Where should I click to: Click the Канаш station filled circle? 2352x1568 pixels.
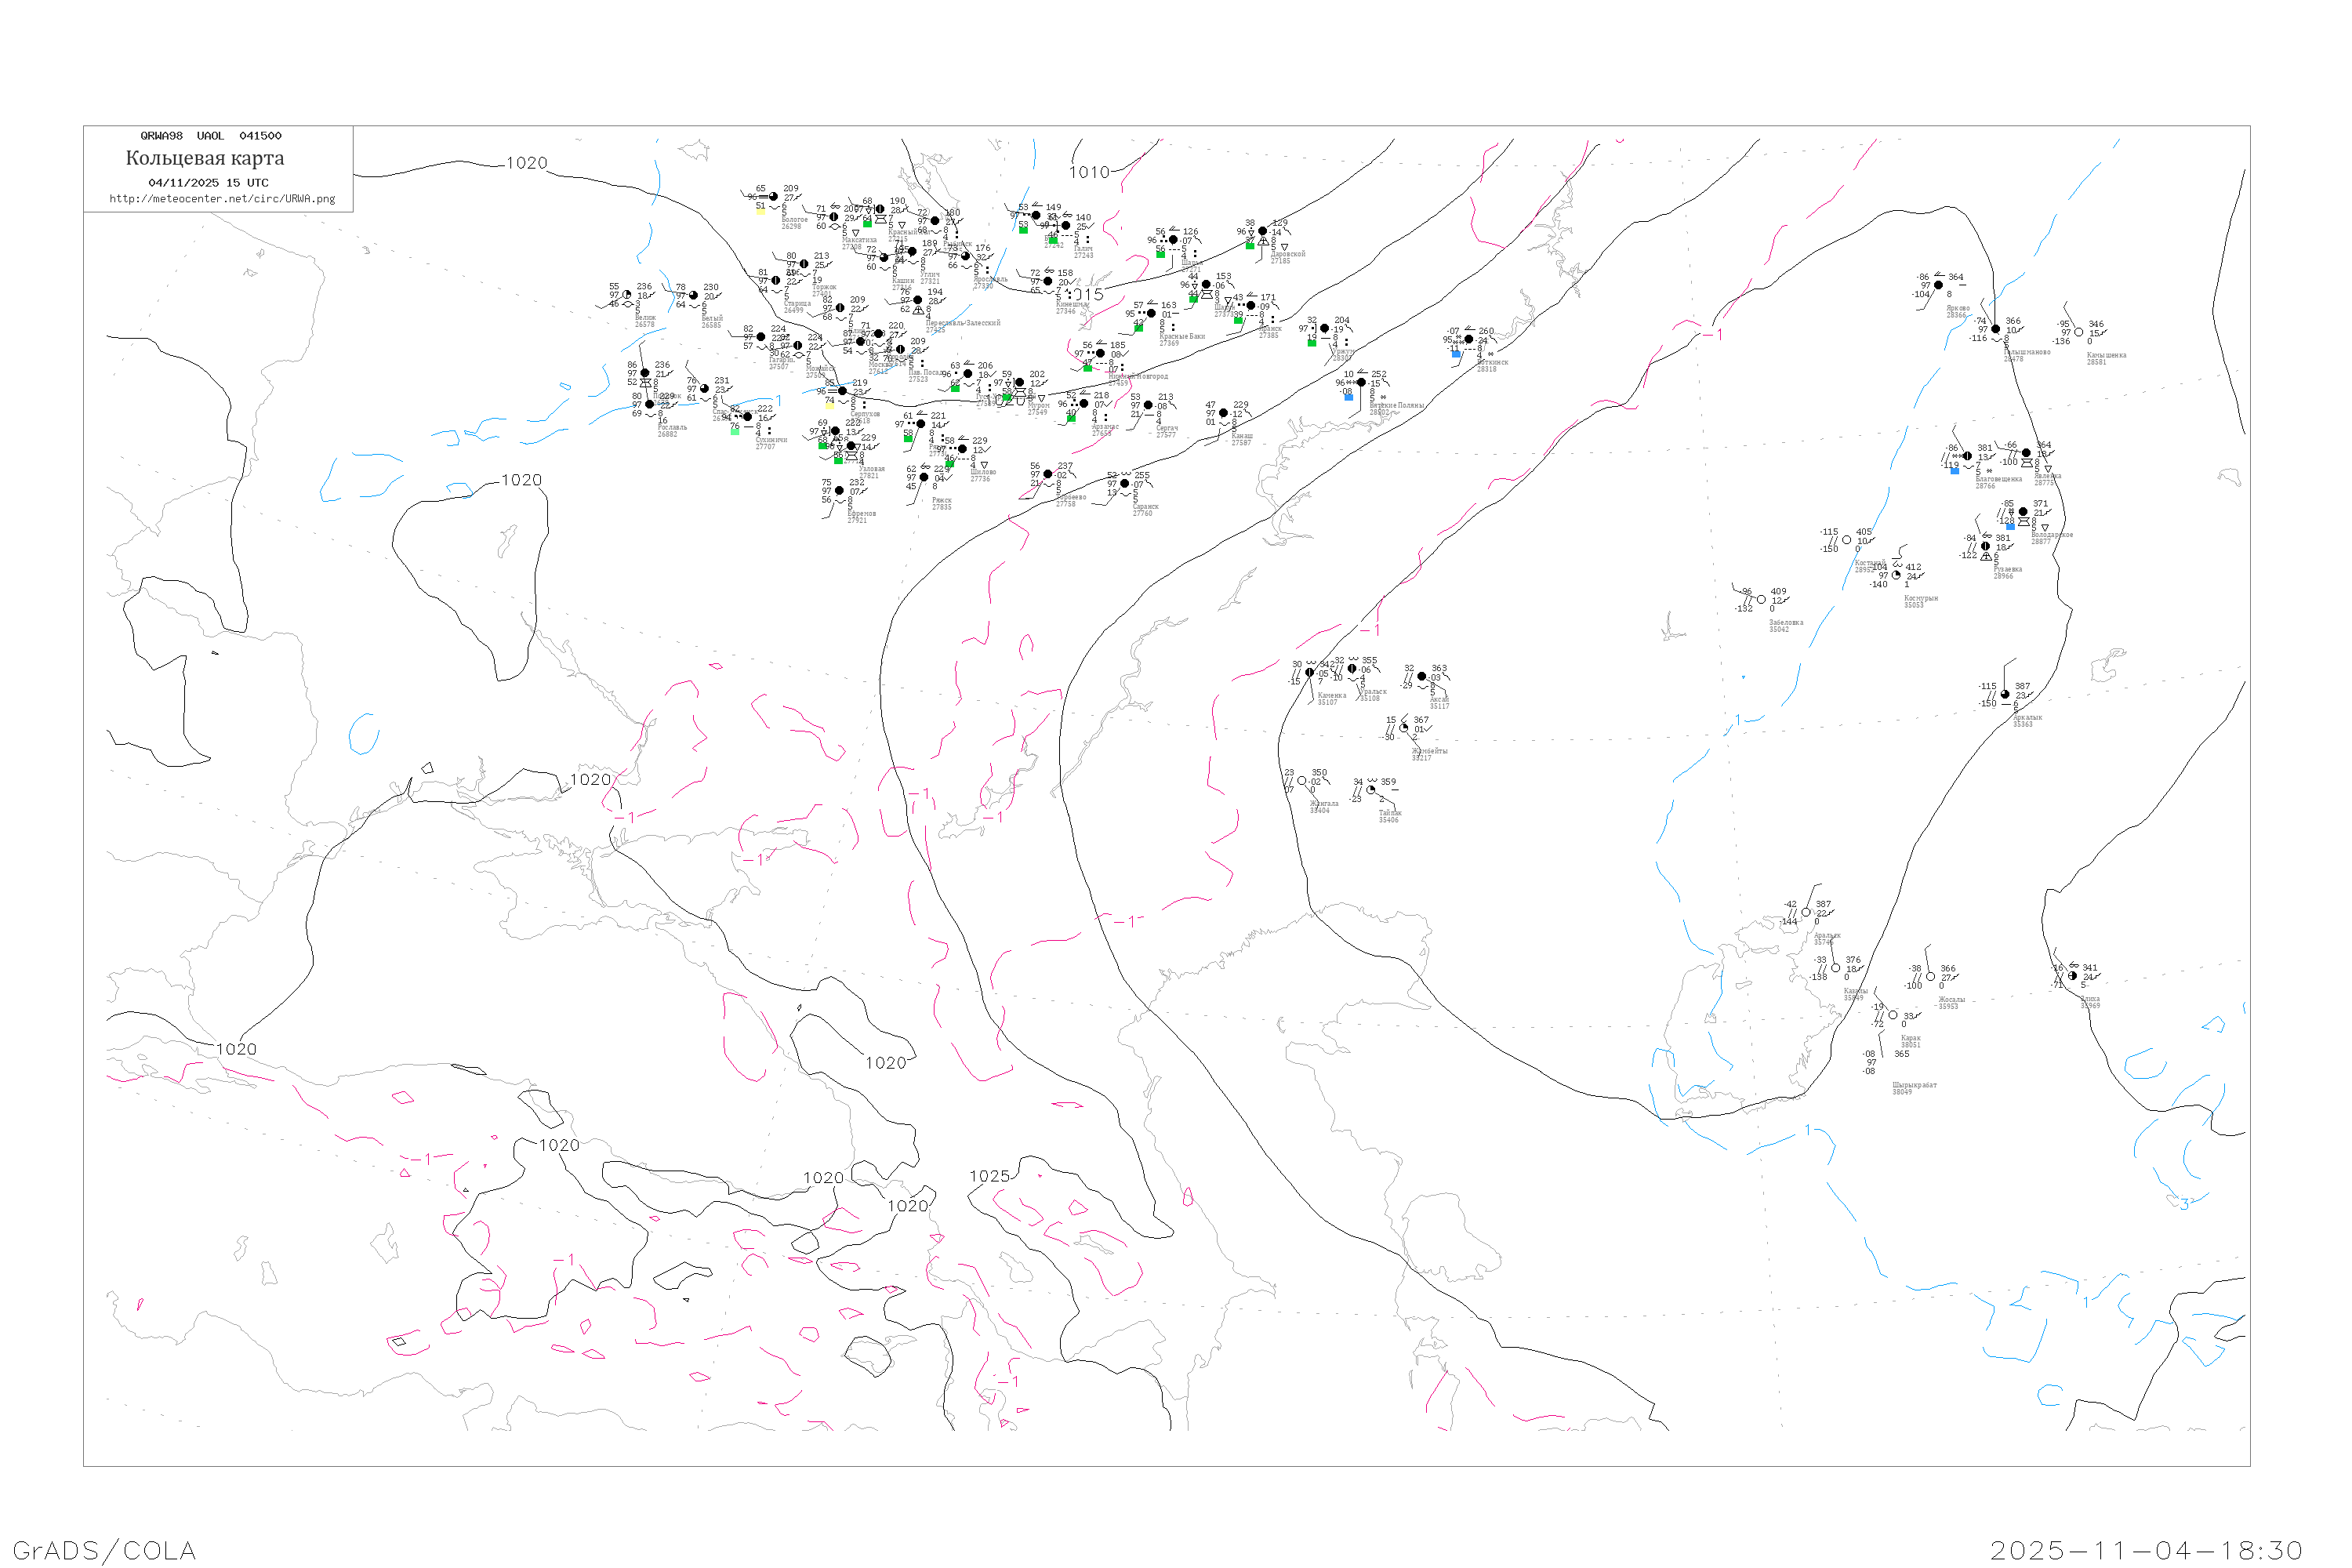[1223, 413]
